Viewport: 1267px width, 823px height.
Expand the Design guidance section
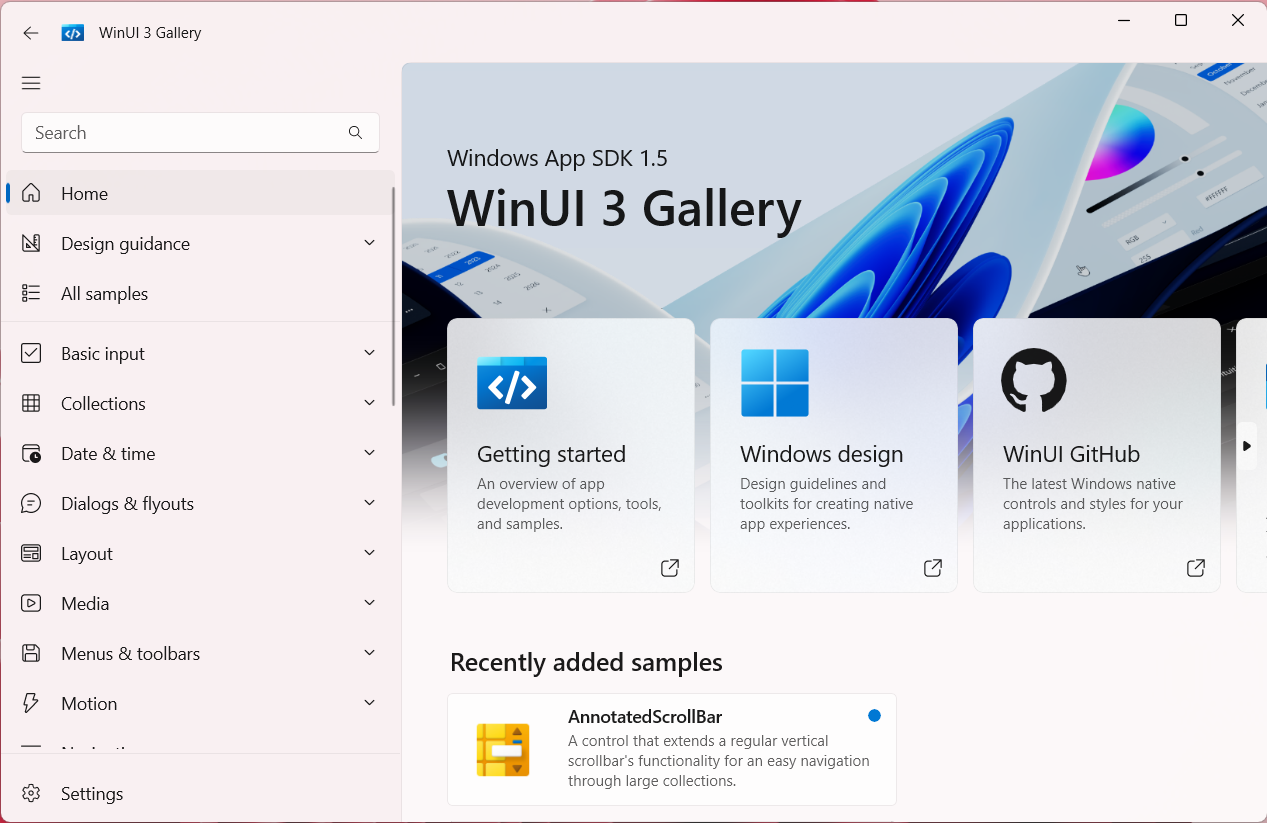tap(369, 243)
